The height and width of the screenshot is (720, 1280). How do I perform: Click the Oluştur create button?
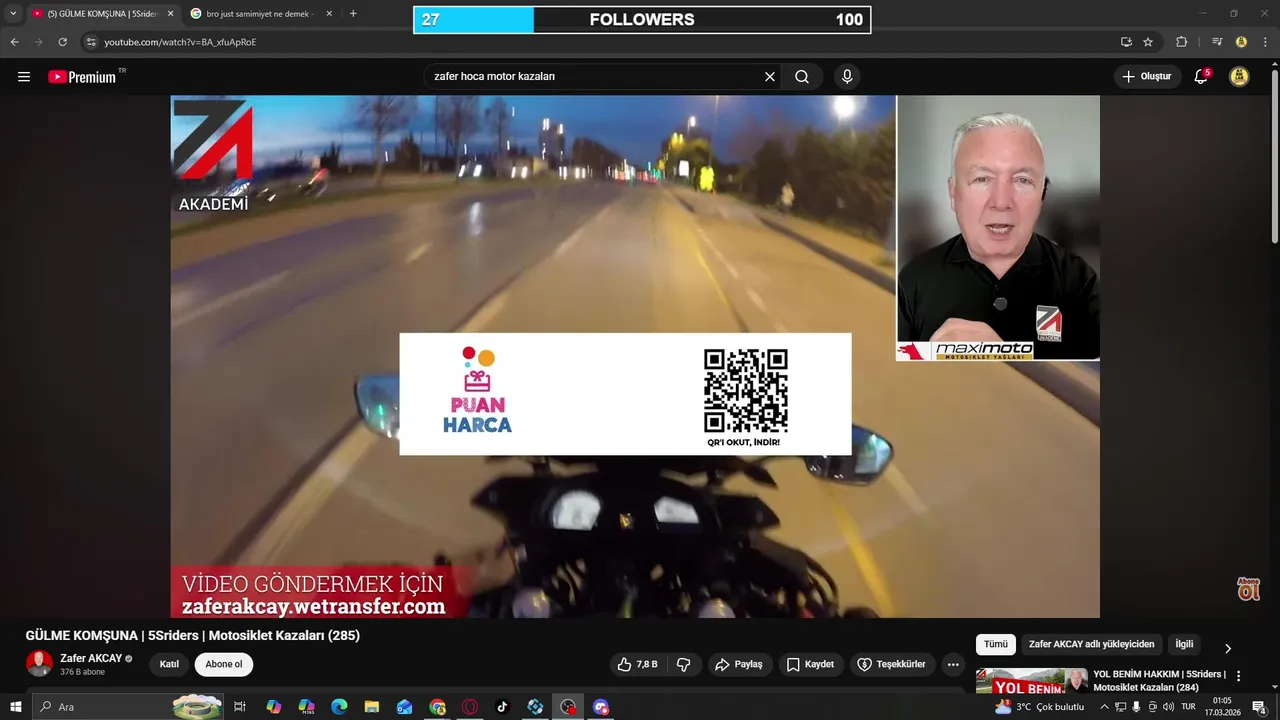(1146, 77)
